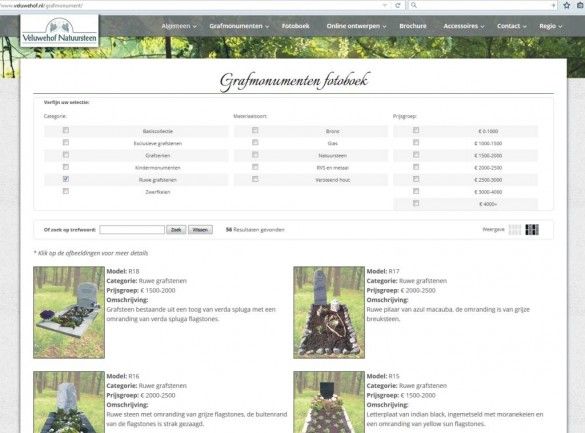
Task: Check the € 3000-4000 price checkbox
Action: 416,191
